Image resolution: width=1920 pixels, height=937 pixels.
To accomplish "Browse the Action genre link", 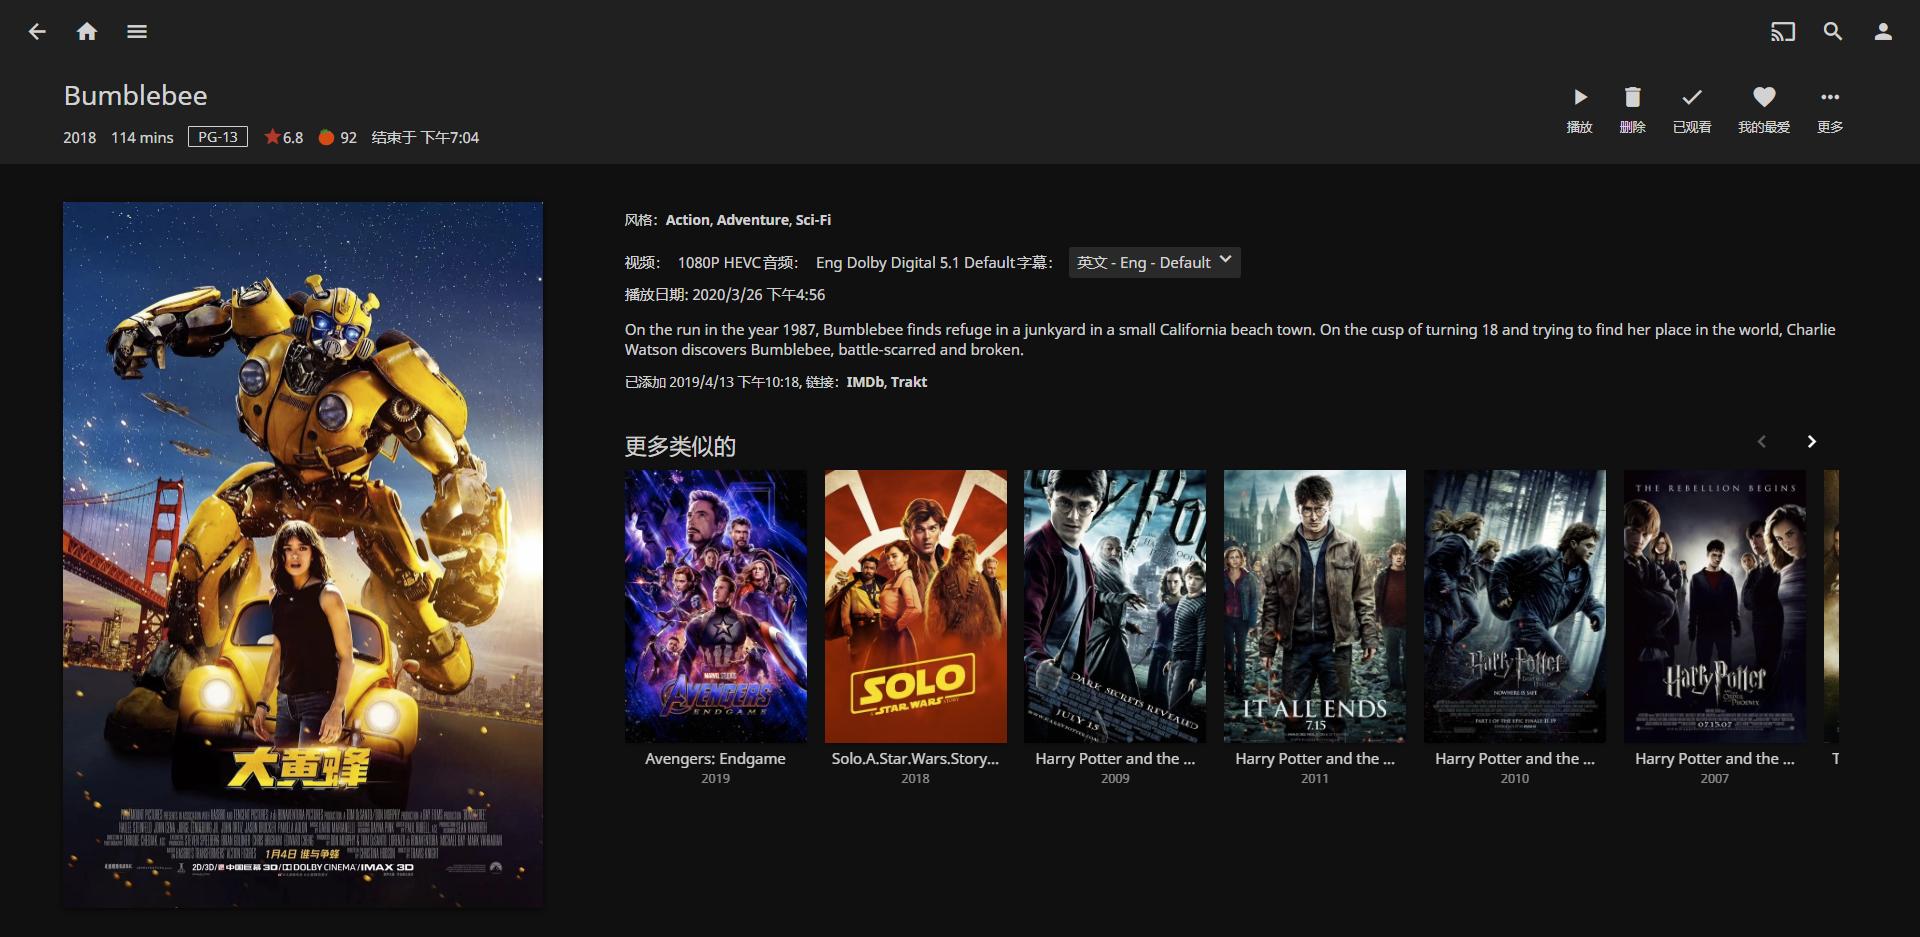I will (688, 220).
